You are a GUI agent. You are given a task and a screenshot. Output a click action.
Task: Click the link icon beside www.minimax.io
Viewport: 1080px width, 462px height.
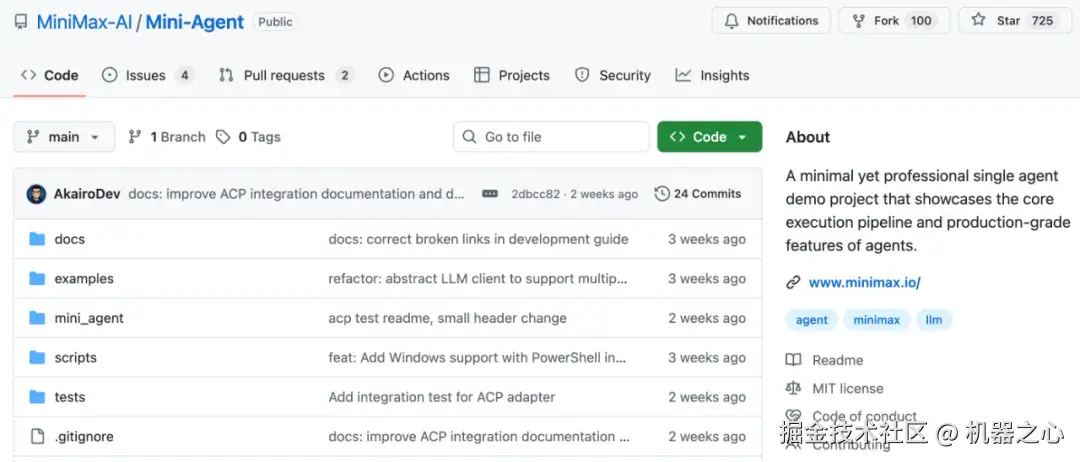793,282
